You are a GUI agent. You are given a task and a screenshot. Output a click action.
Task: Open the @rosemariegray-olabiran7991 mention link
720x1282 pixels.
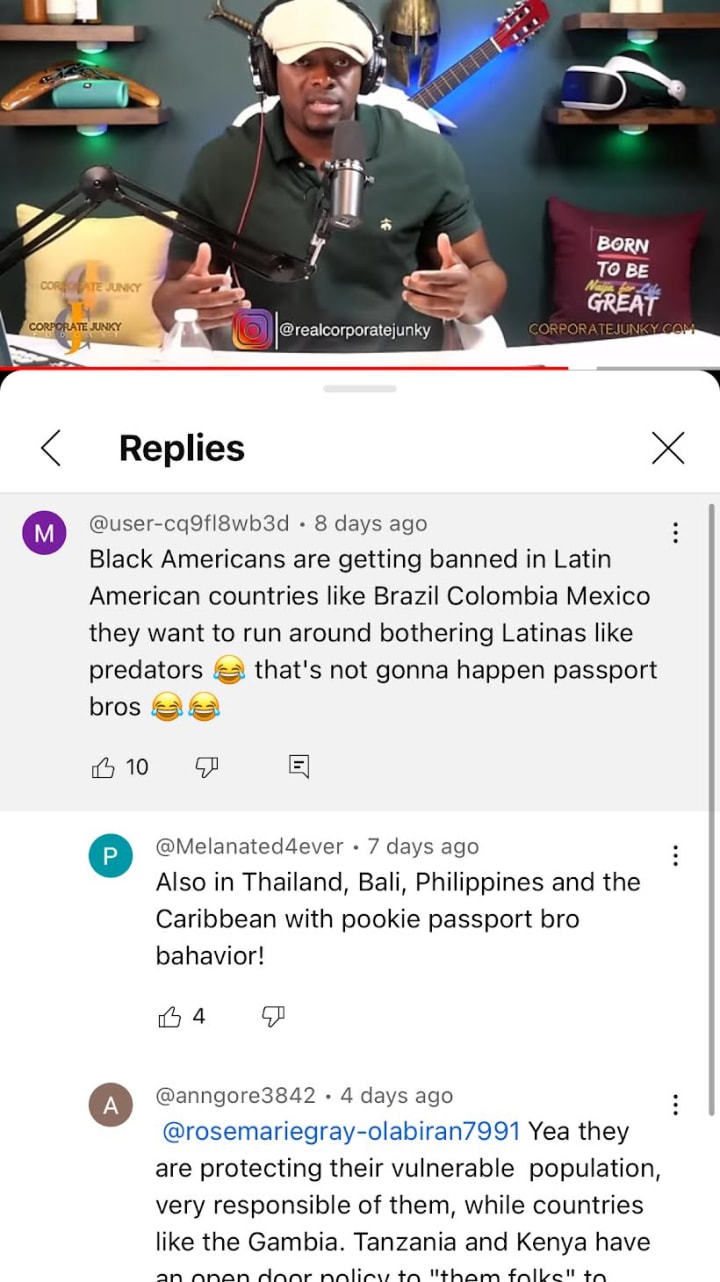coord(341,1131)
